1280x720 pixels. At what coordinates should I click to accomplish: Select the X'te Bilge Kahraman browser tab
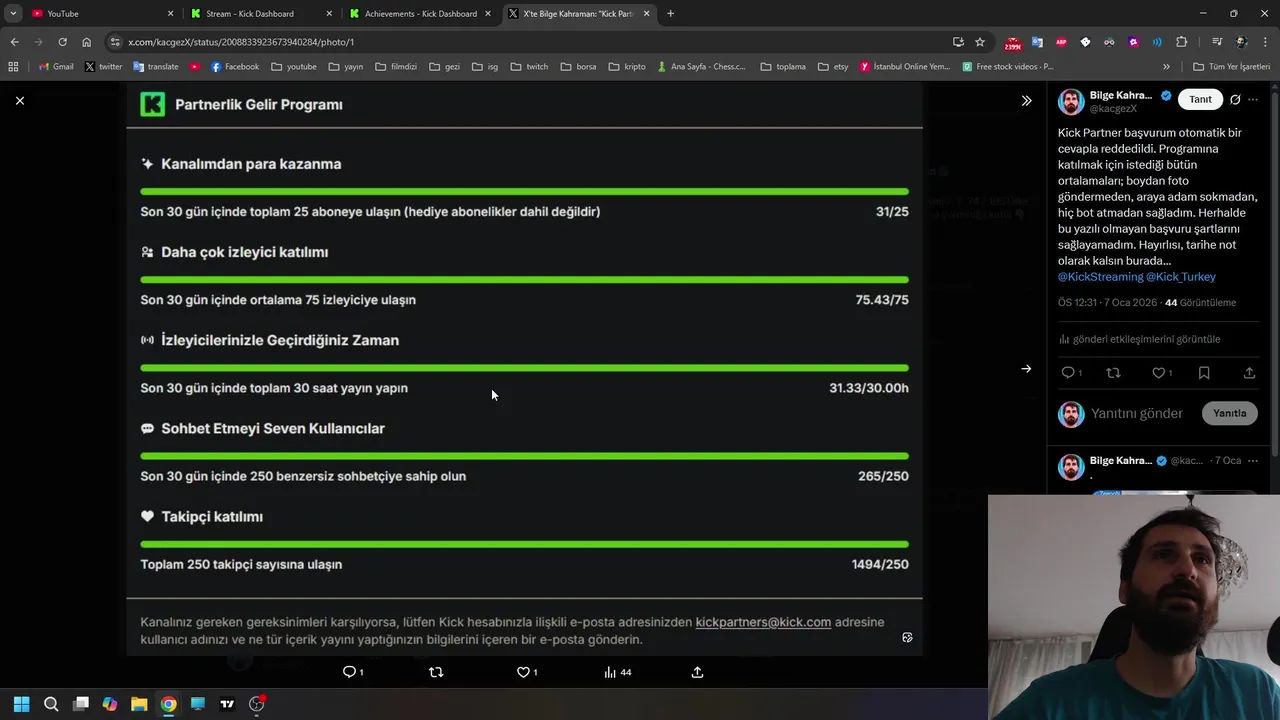tap(578, 13)
